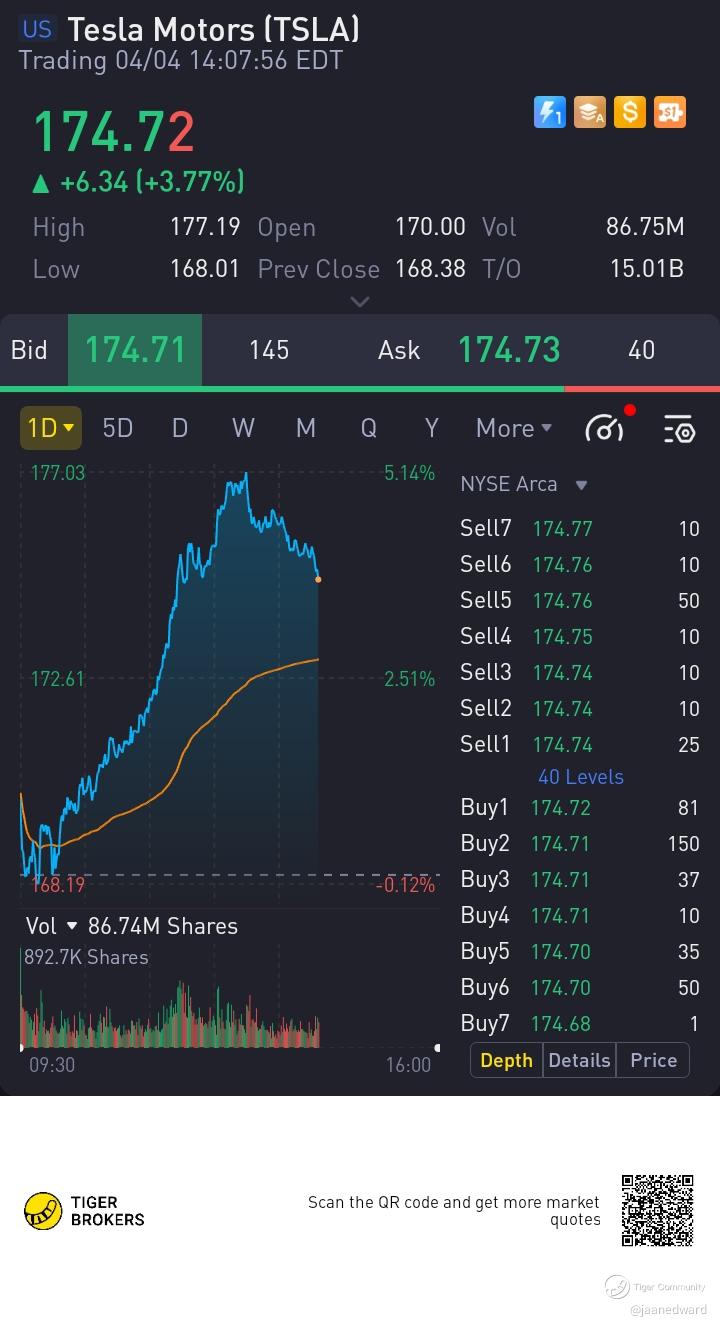Tap the 168.19 chart axis label
The image size is (720, 1326).
pos(58,885)
